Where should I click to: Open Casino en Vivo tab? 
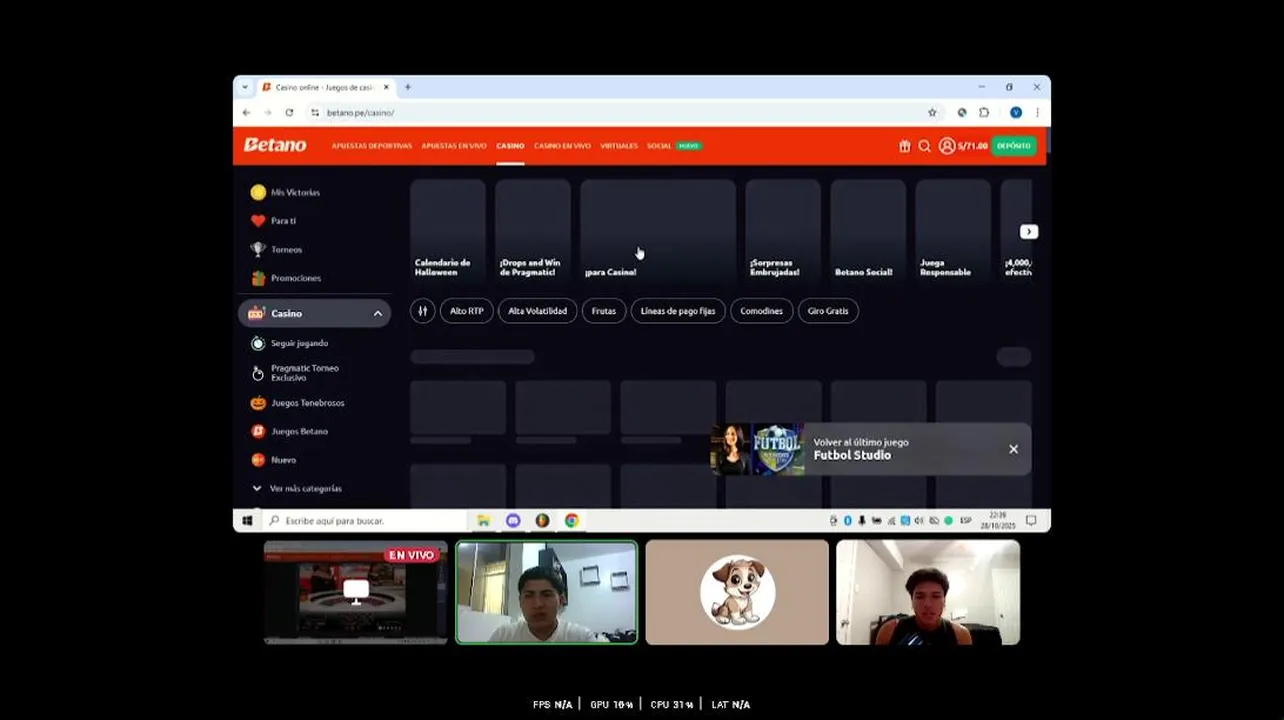tap(562, 146)
